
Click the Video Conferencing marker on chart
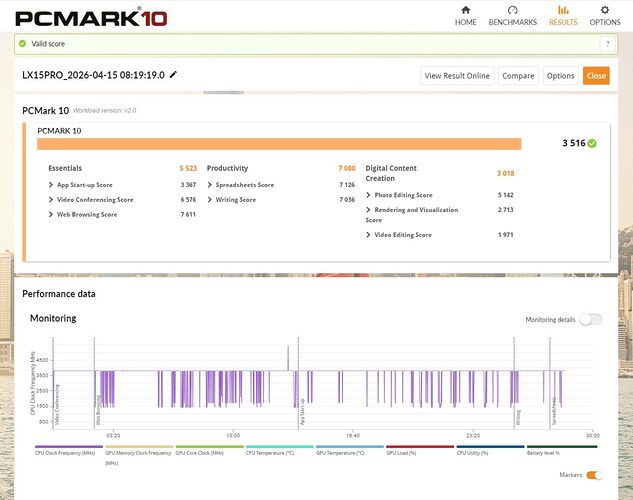point(57,404)
